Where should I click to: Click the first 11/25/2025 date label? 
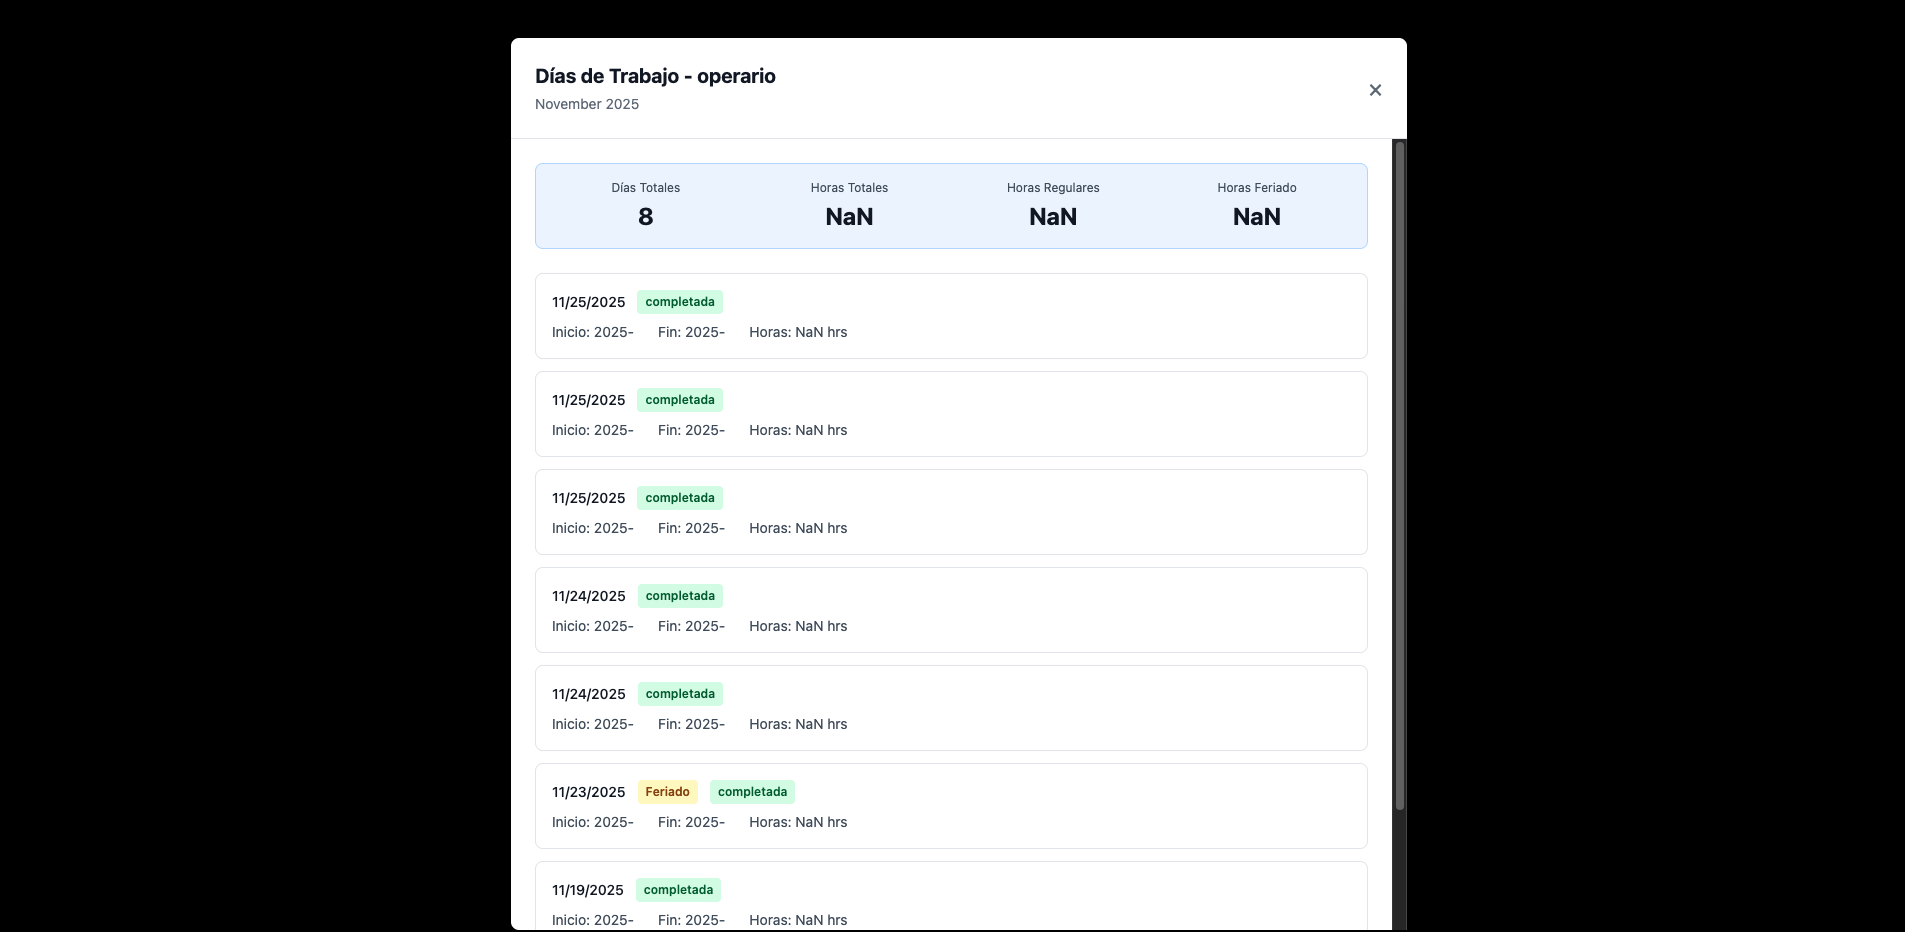click(x=588, y=302)
